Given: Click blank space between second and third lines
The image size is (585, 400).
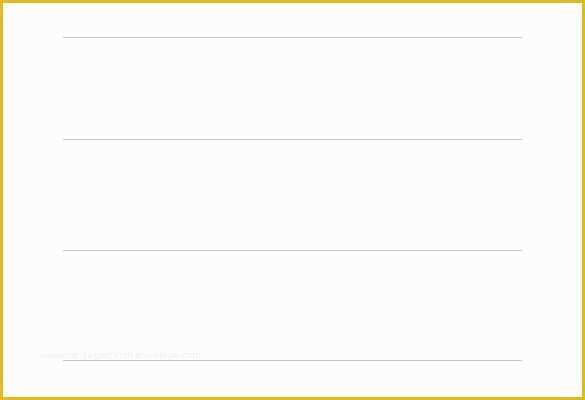Looking at the screenshot, I should click(x=292, y=195).
